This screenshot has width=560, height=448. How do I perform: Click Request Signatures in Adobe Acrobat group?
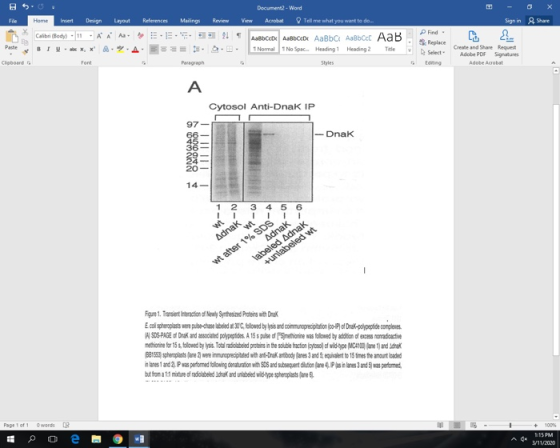pos(506,44)
